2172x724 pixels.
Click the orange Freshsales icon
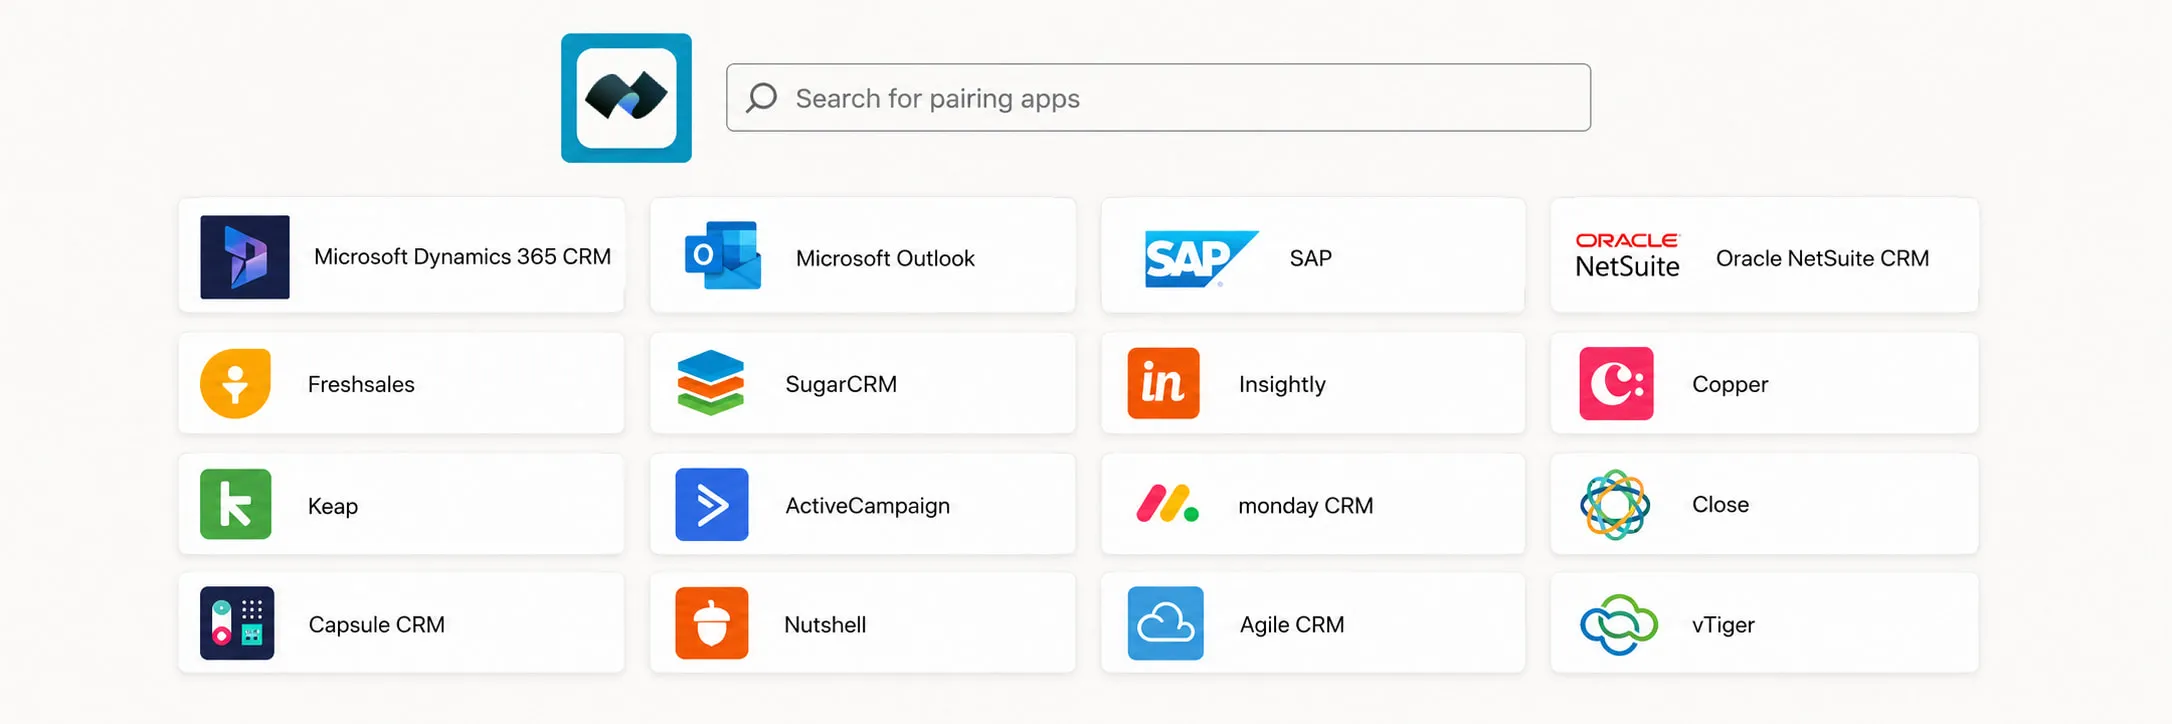point(236,383)
